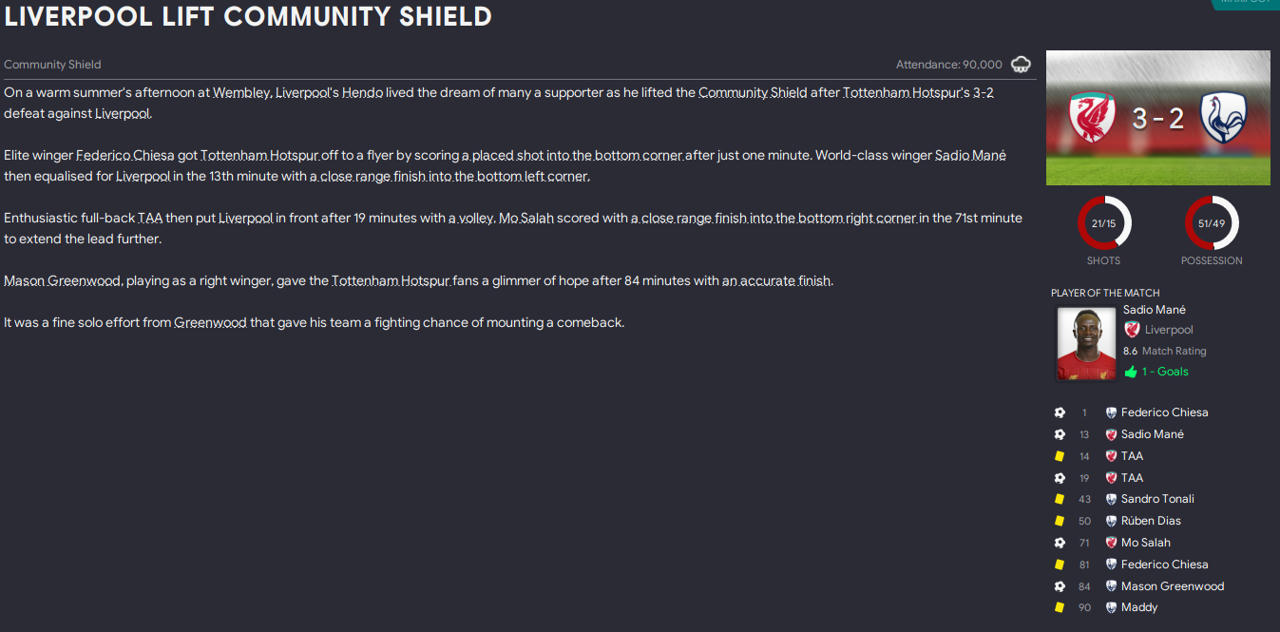Open Mason Greenwood link at start of paragraph
The width and height of the screenshot is (1280, 632).
[62, 281]
